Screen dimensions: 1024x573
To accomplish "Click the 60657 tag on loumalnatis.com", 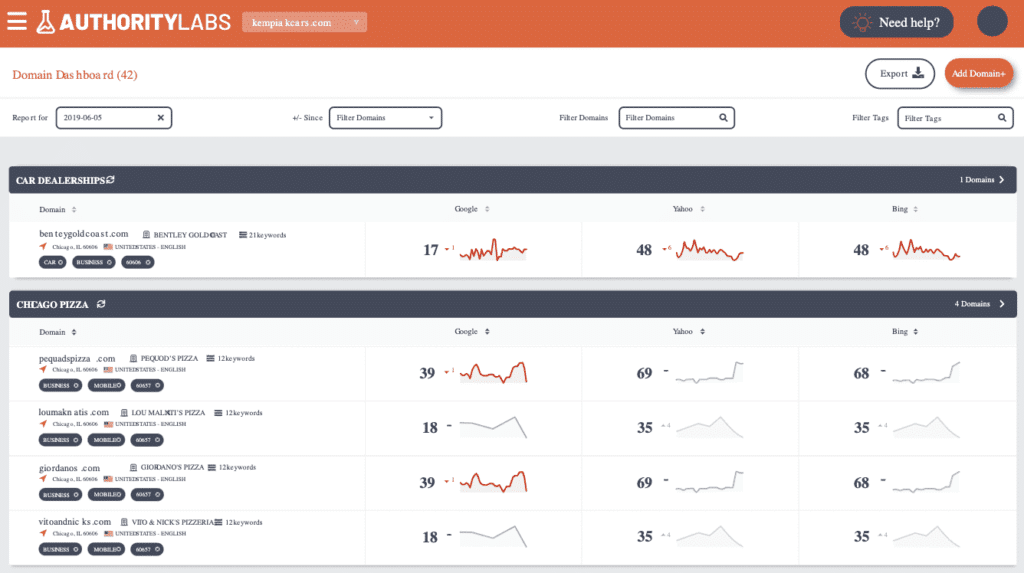I will [147, 440].
